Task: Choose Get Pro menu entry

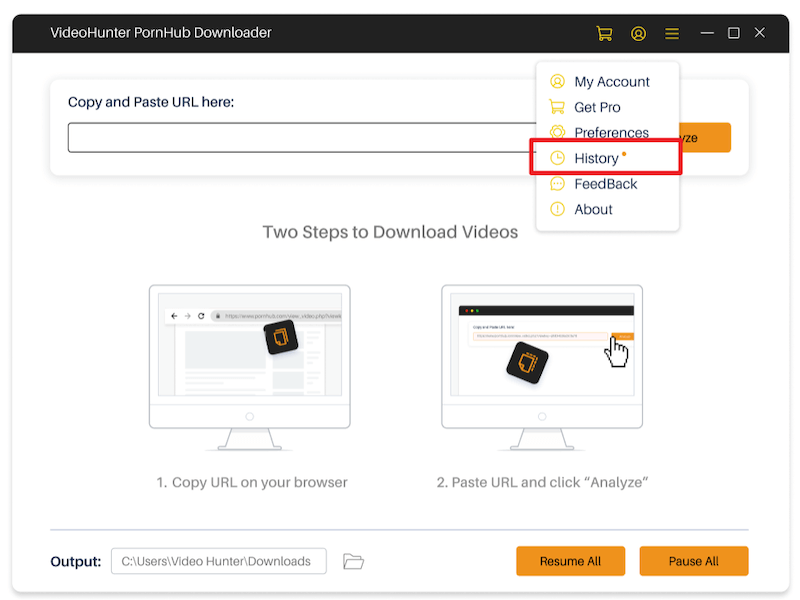Action: pyautogui.click(x=608, y=107)
